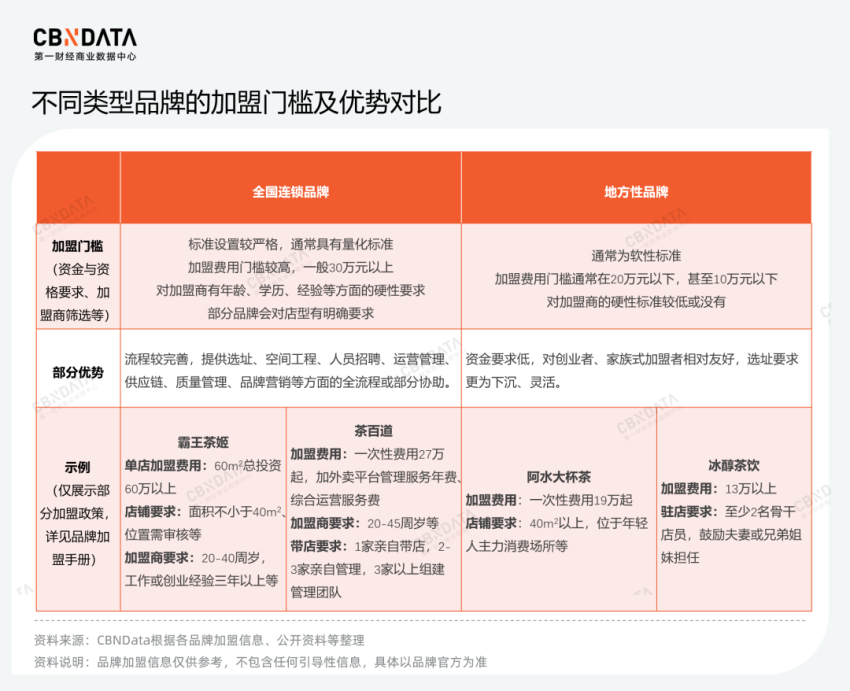850x691 pixels.
Task: Click the 冰醇茶饮 brand name
Action: pos(733,465)
